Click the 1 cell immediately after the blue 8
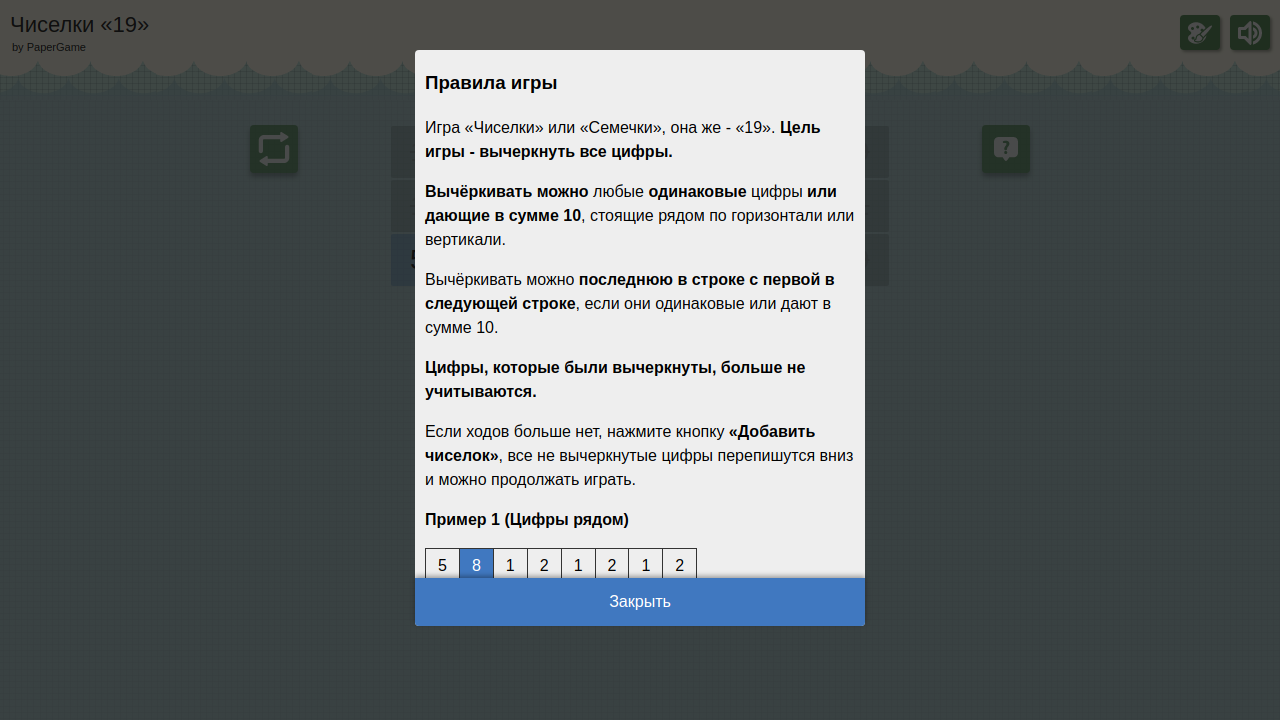 coord(510,564)
